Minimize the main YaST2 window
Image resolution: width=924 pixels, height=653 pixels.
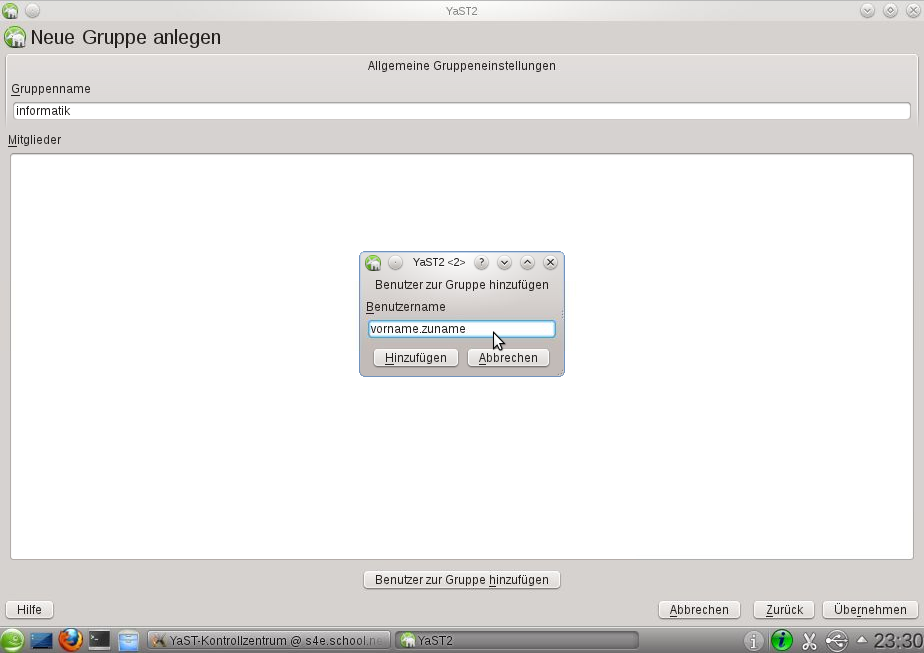(867, 11)
